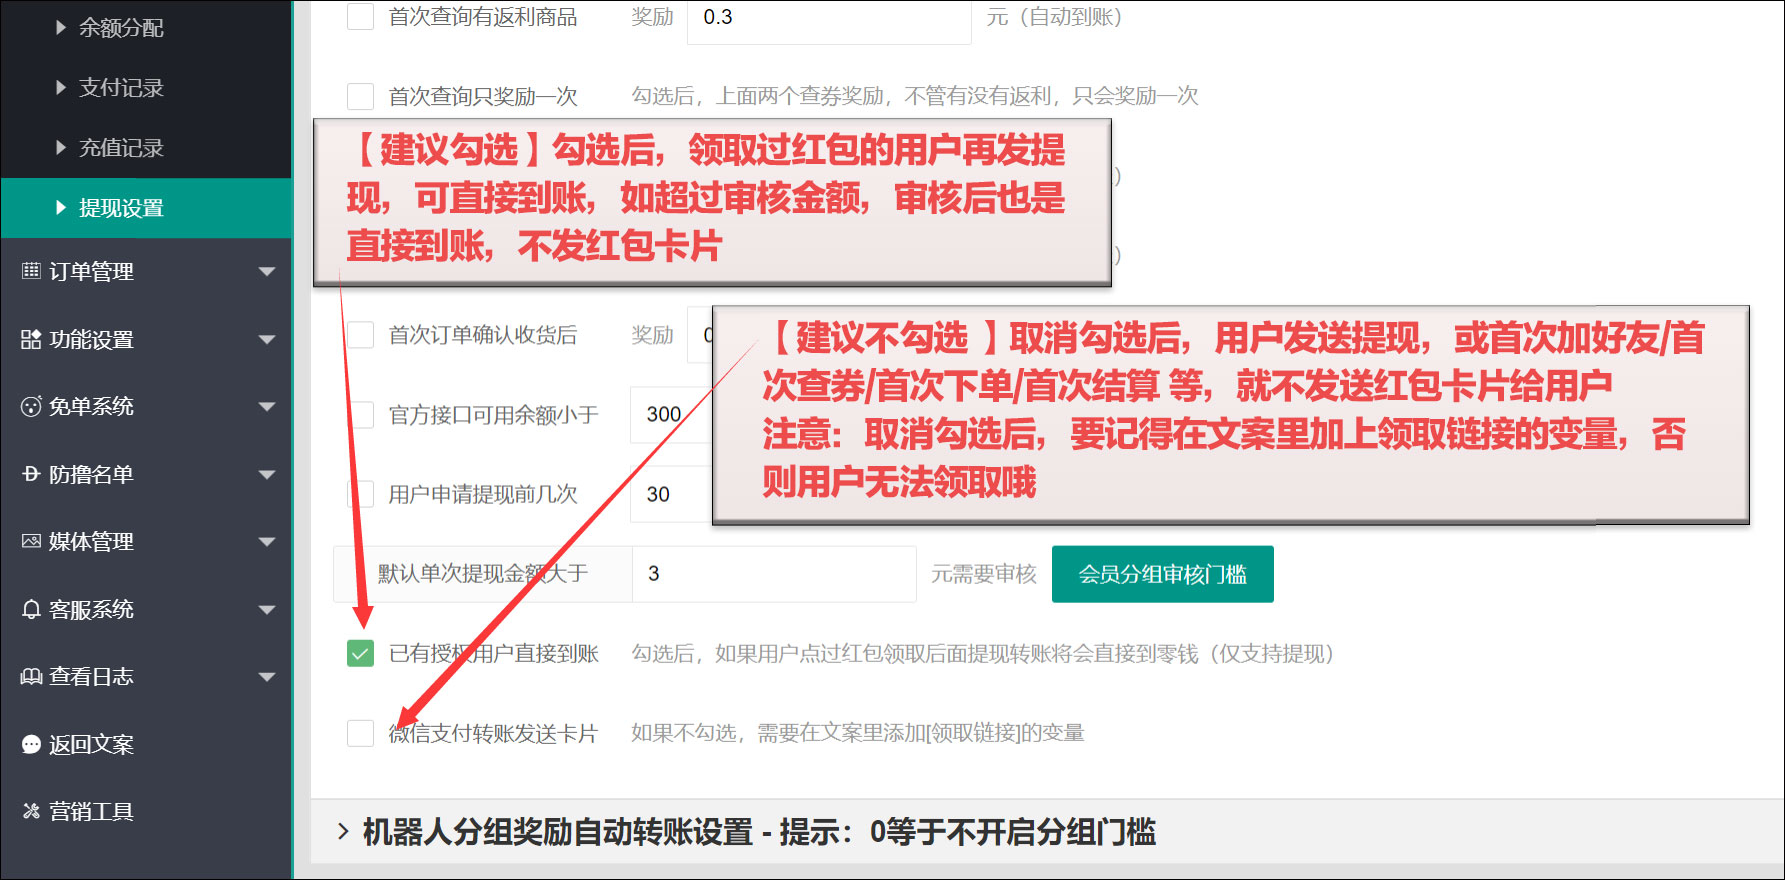Screen dimensions: 1785x880
Task: Click balance input showing 300
Action: (670, 414)
